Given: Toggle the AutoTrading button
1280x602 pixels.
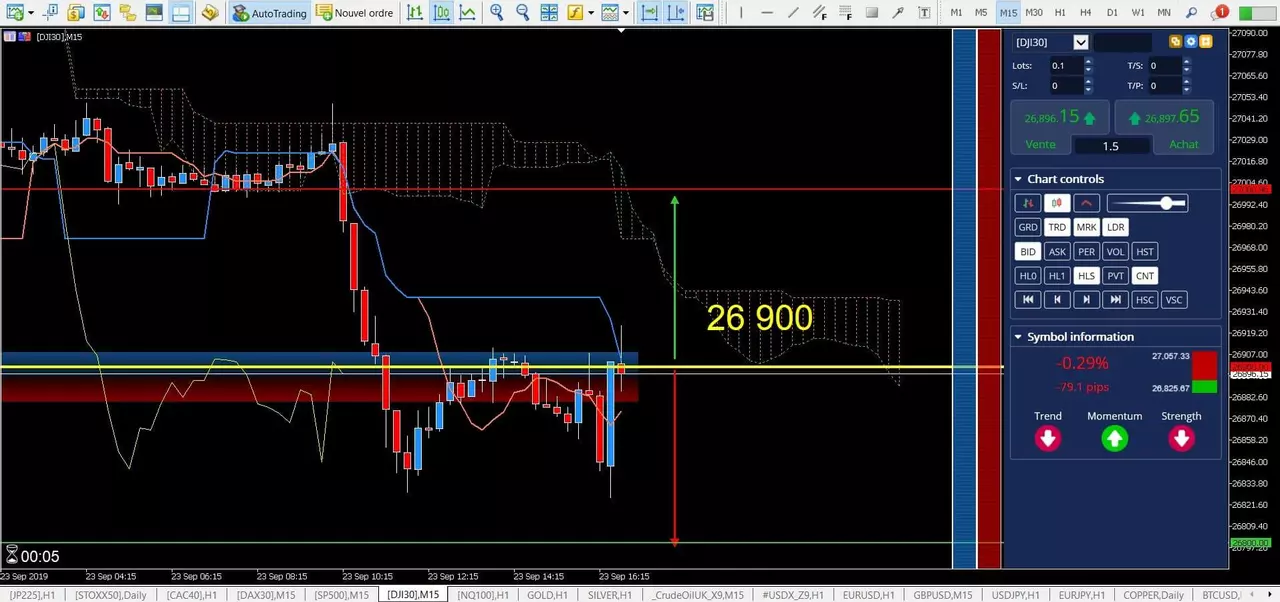Looking at the screenshot, I should (269, 13).
